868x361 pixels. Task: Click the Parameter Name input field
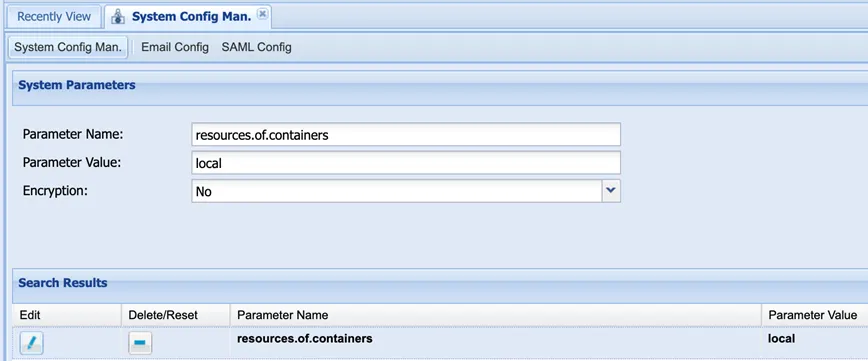(x=406, y=135)
